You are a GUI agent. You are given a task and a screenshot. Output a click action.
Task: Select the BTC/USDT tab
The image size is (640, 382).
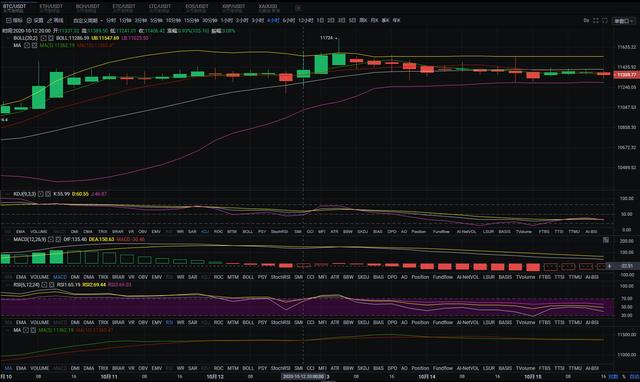coord(14,8)
